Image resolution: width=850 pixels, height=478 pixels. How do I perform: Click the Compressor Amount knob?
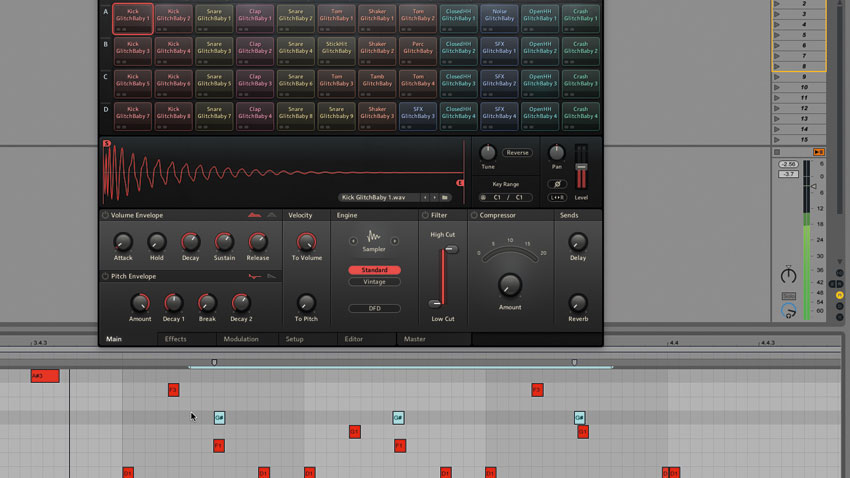[510, 285]
